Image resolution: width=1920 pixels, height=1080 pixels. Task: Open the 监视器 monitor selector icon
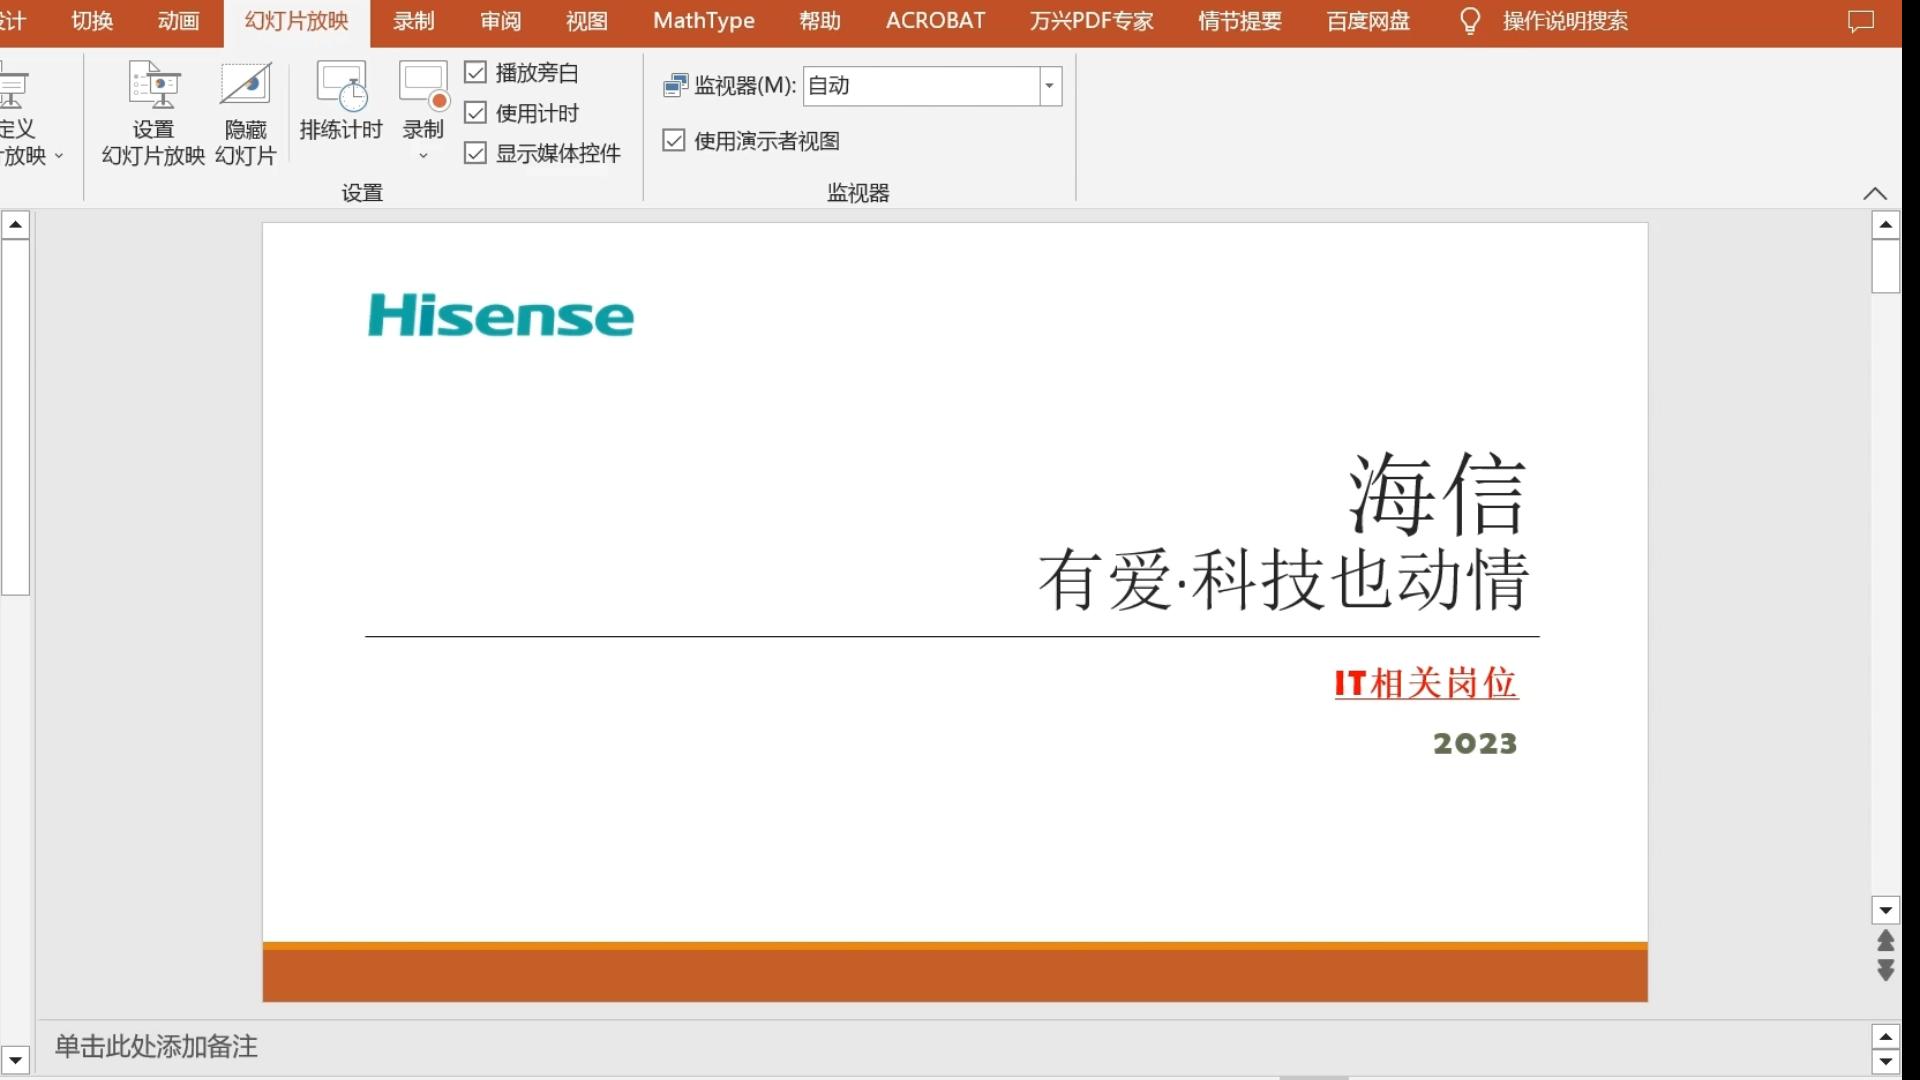pos(676,85)
